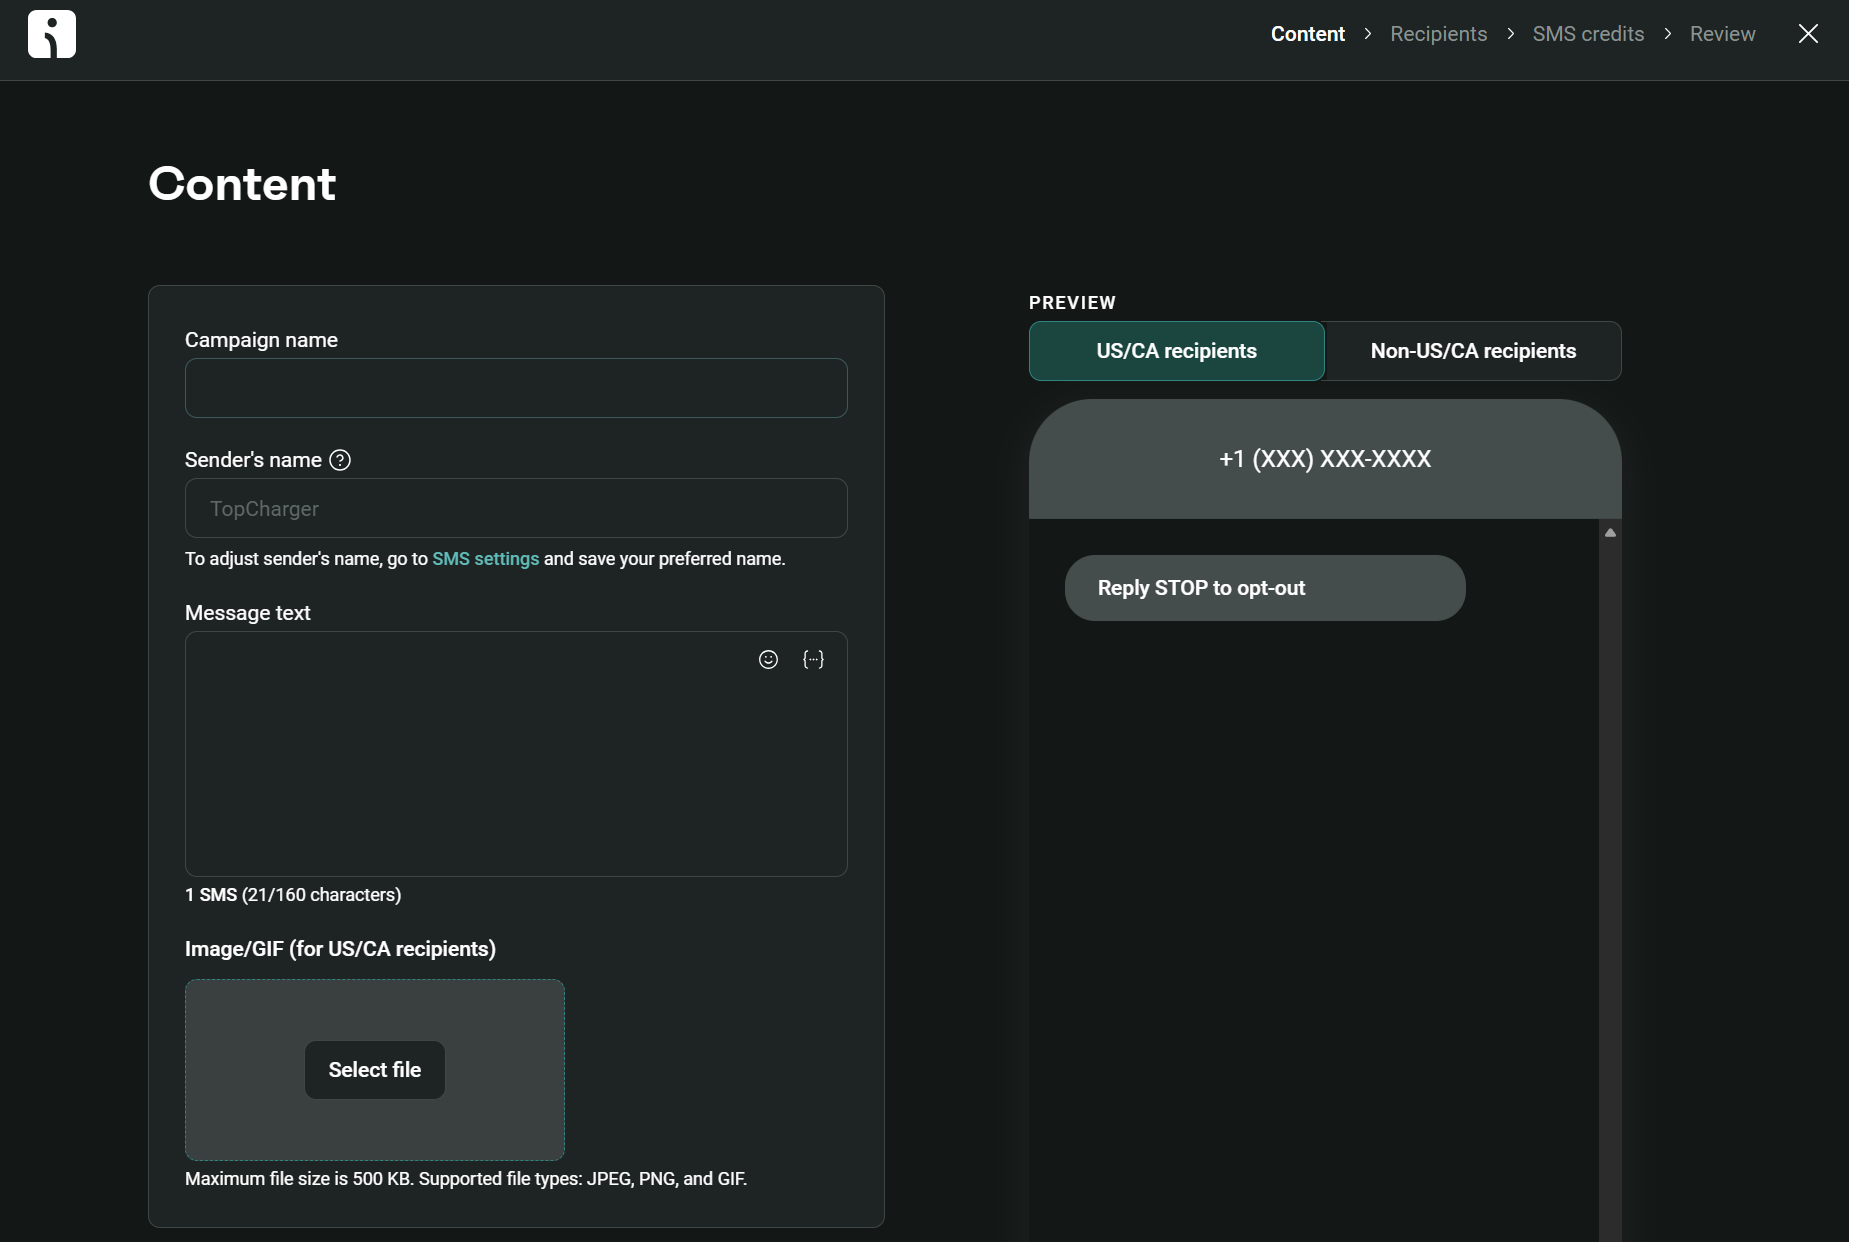The height and width of the screenshot is (1242, 1849).
Task: Go to the Recipients step
Action: coord(1438,34)
